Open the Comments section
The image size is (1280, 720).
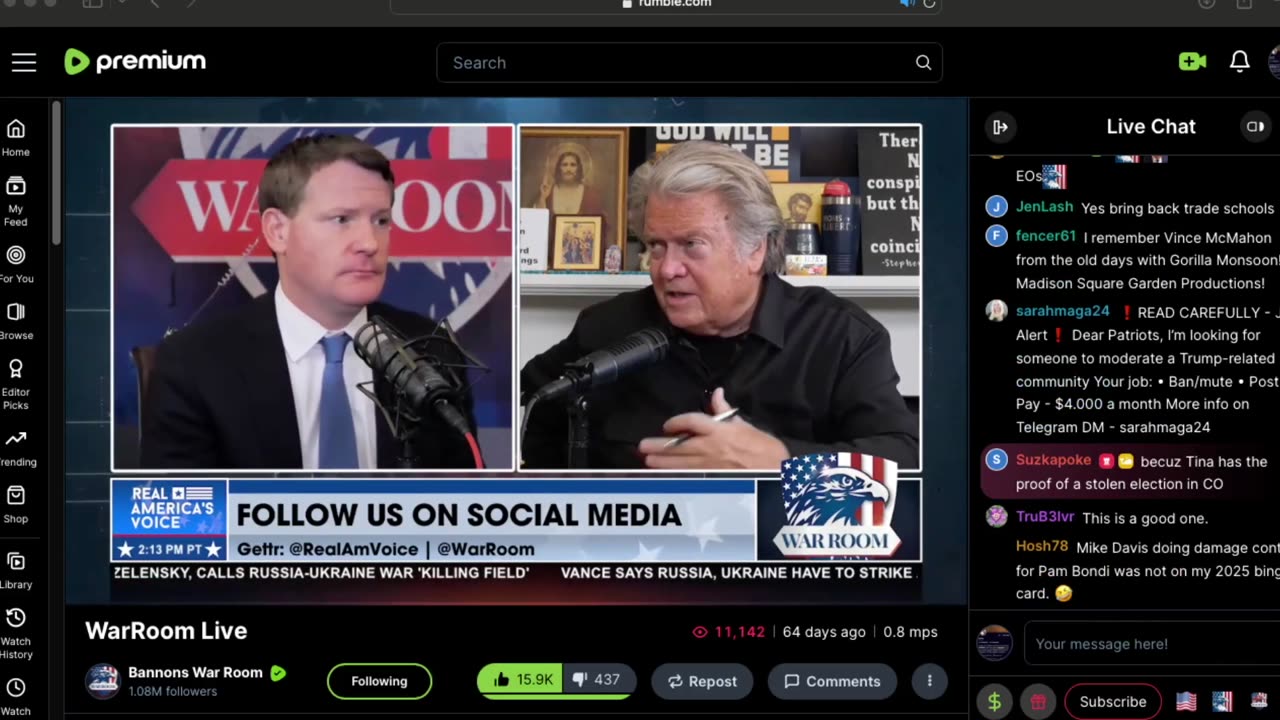coord(832,681)
